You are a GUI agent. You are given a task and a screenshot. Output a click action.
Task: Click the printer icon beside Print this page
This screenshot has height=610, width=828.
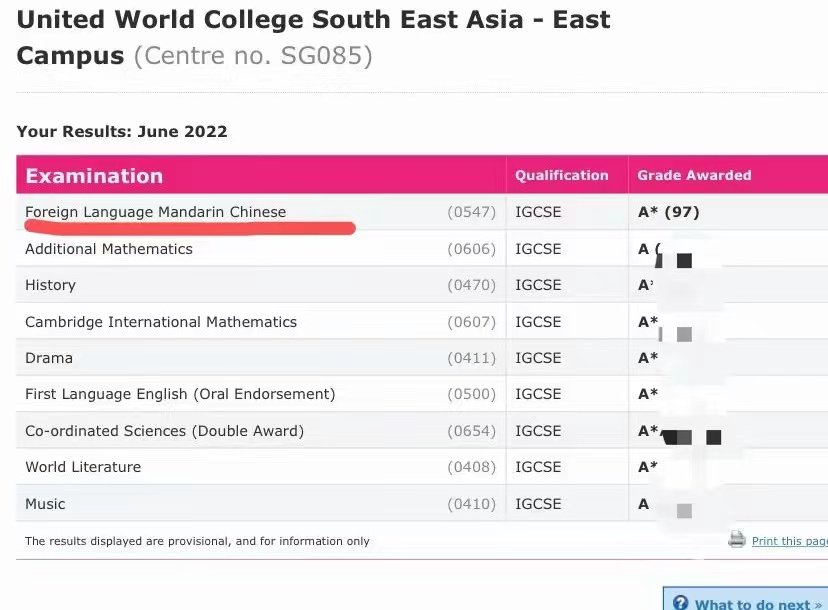point(737,540)
